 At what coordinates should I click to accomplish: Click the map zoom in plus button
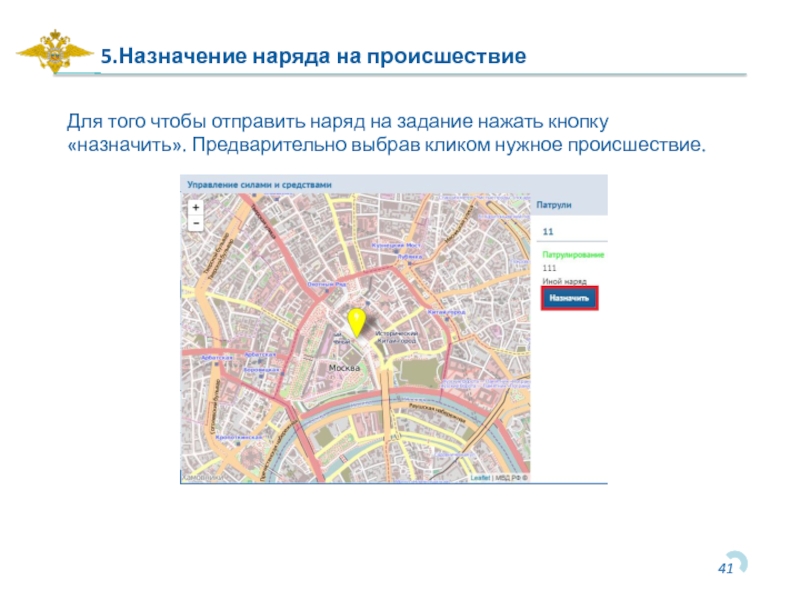pyautogui.click(x=195, y=207)
